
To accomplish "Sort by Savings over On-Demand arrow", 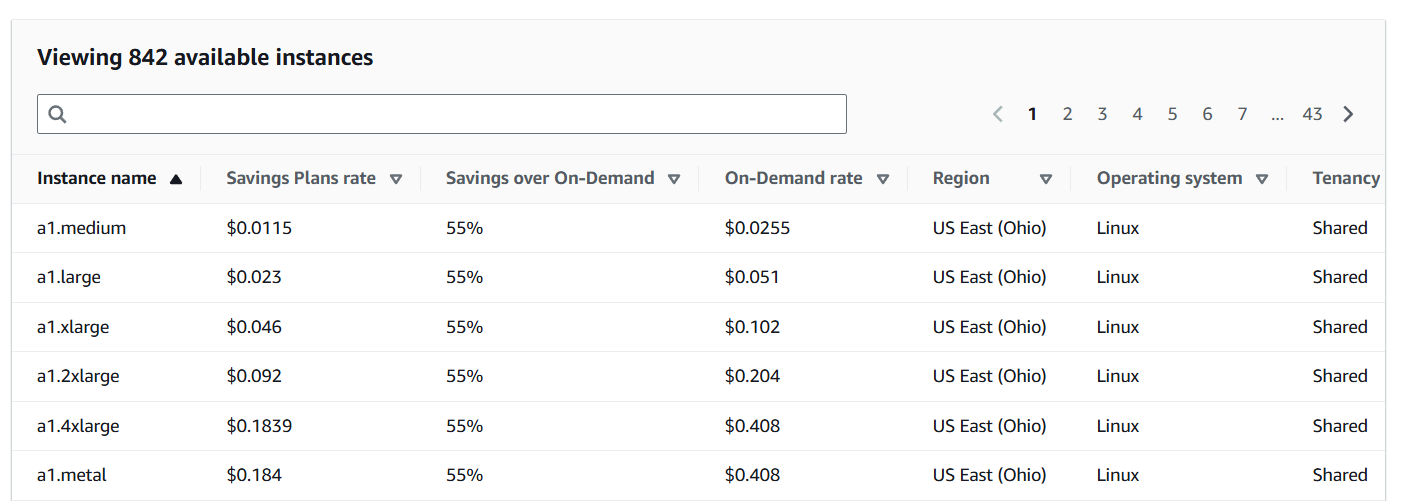I will [674, 179].
